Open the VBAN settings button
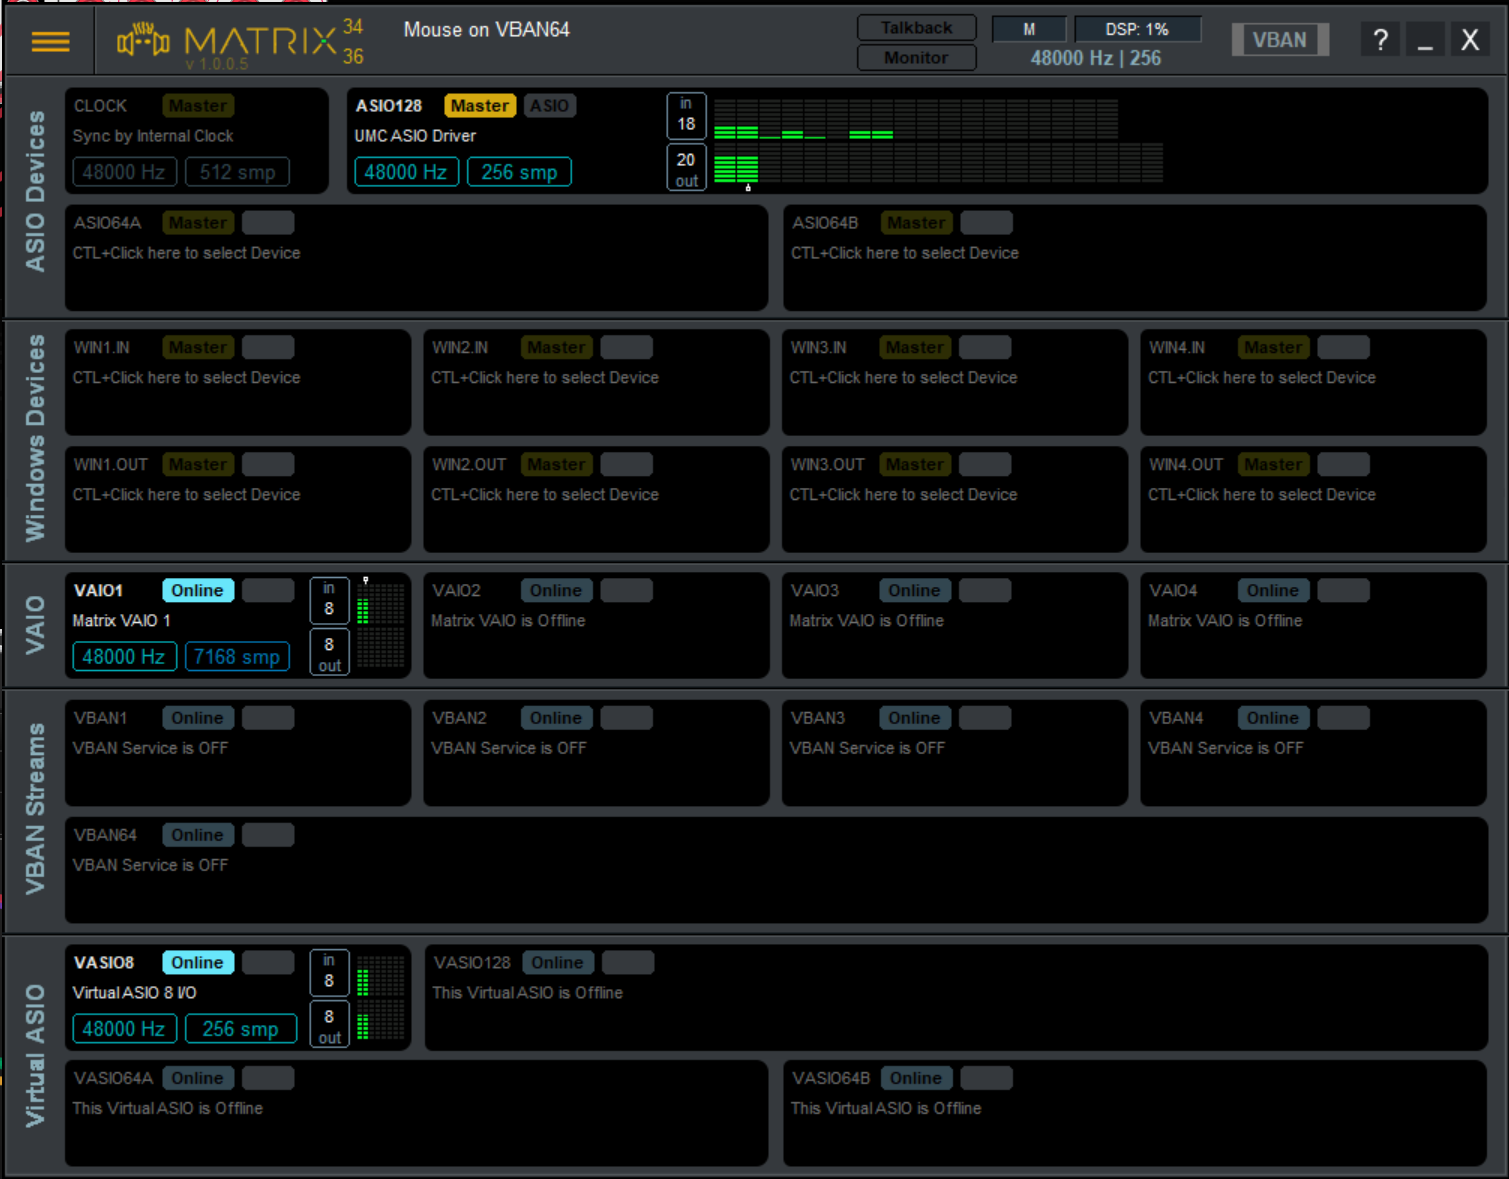1509x1179 pixels. coord(1280,40)
